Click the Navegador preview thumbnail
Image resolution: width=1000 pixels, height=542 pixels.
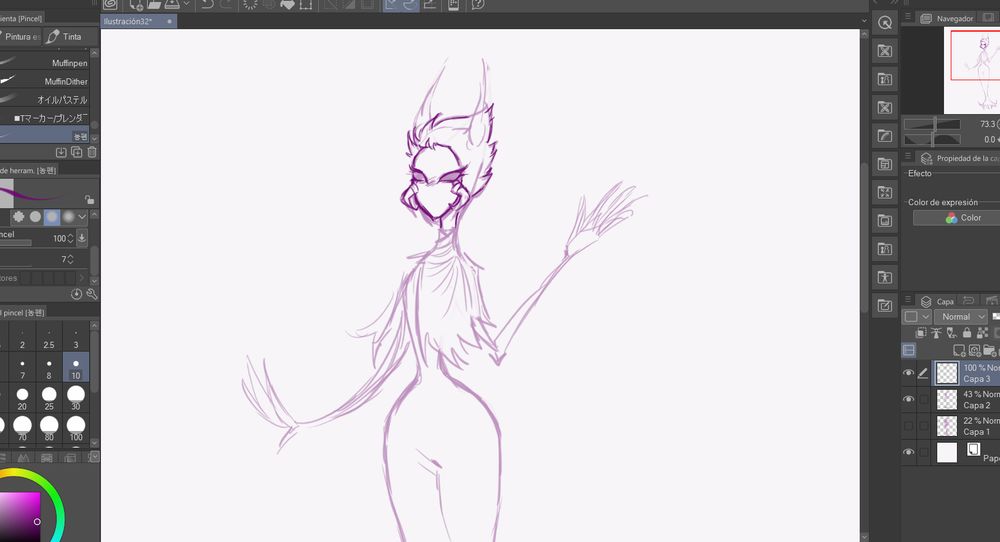(972, 71)
